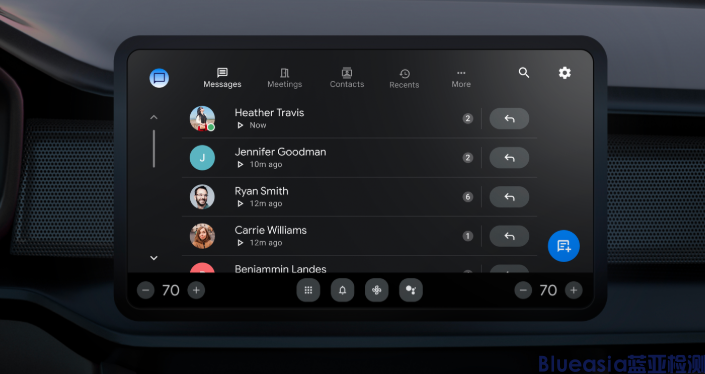Switch to the Meetings tab
The image size is (705, 374).
[x=285, y=78]
